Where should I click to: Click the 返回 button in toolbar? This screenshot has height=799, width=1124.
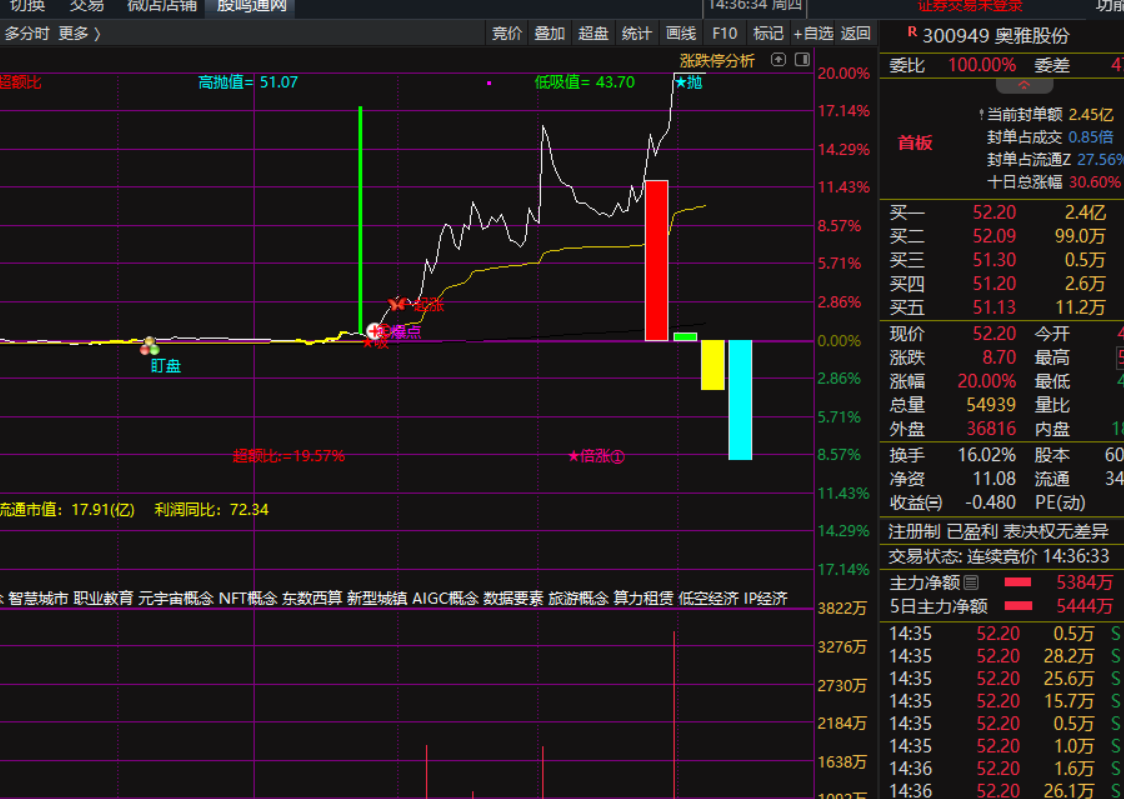[855, 33]
